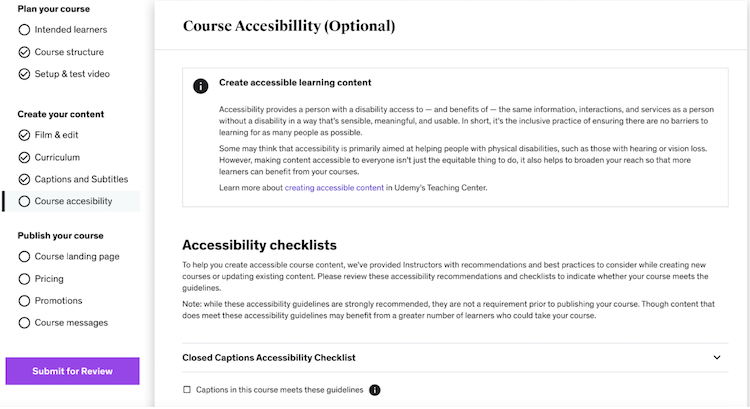Screen dimensions: 750x409
Task: Navigate to the Pricing section
Action: (x=49, y=279)
